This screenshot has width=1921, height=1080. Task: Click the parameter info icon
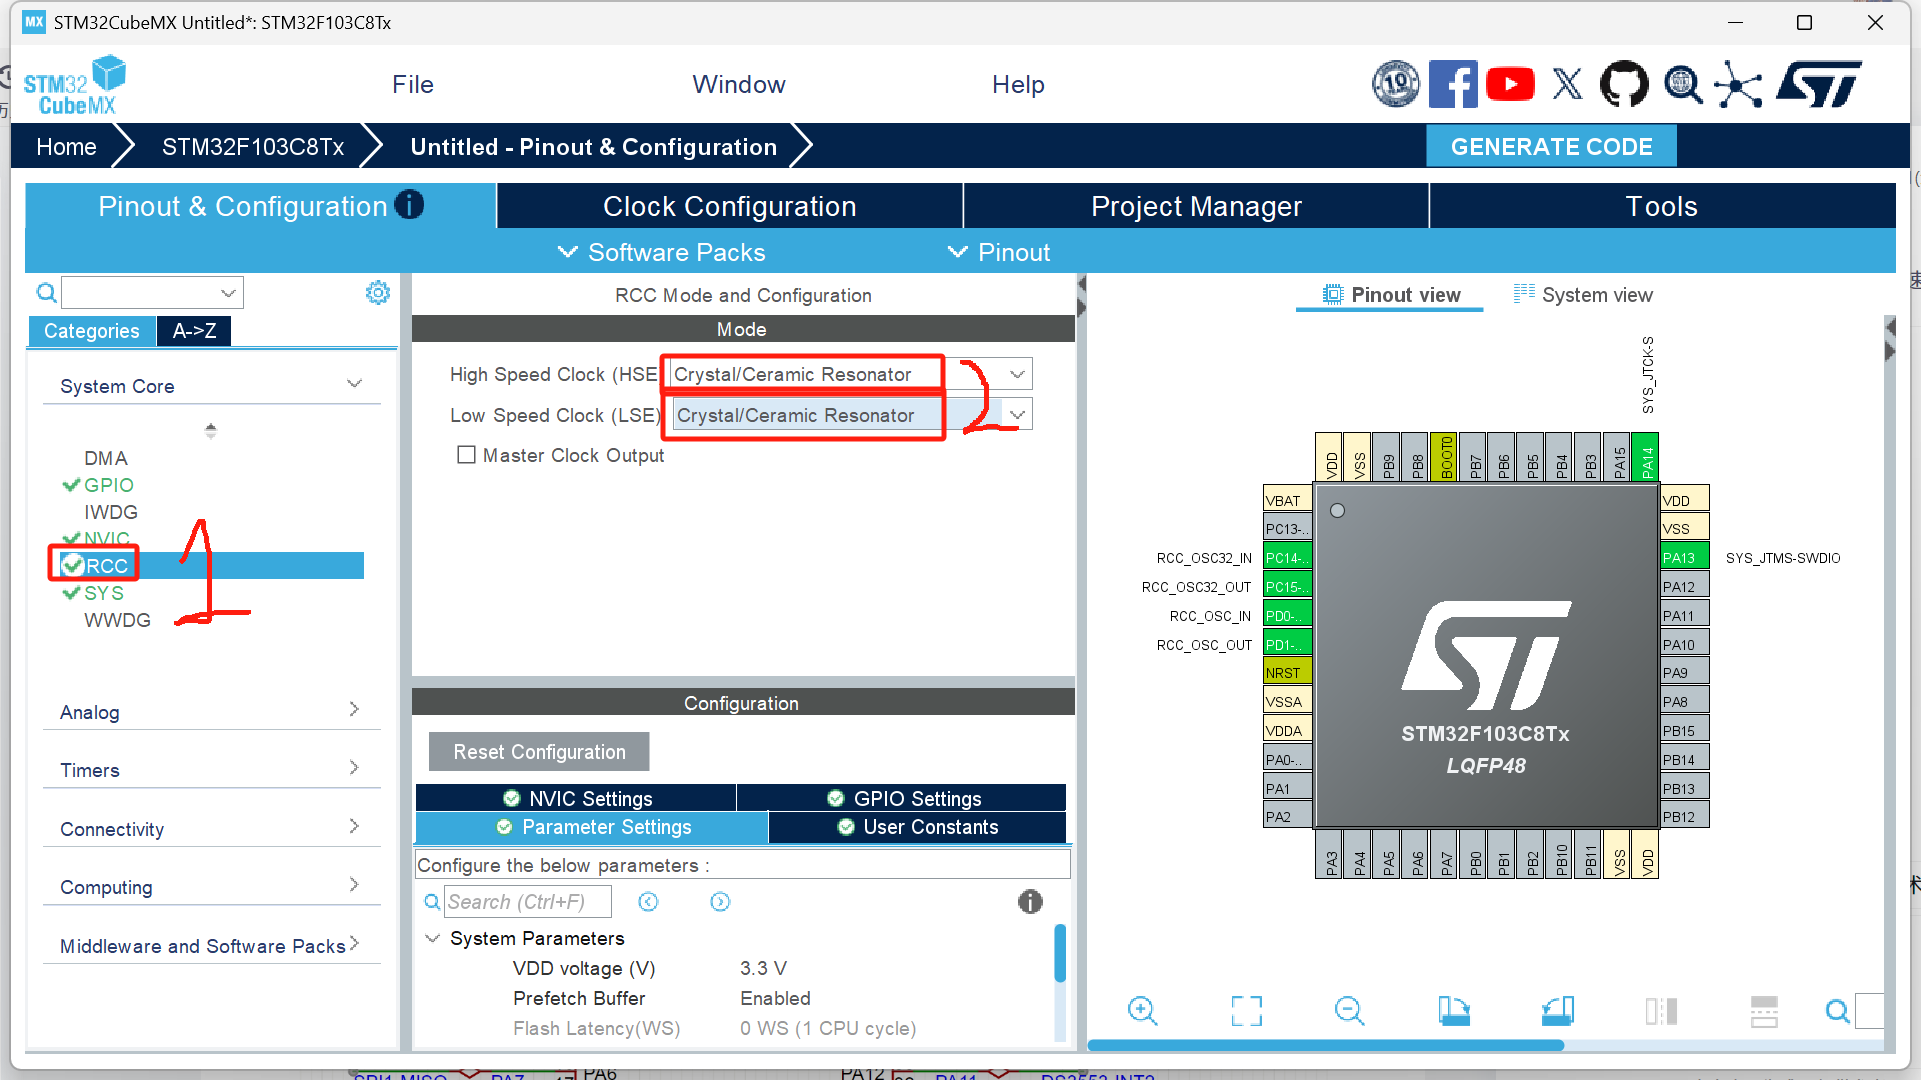pyautogui.click(x=1030, y=902)
